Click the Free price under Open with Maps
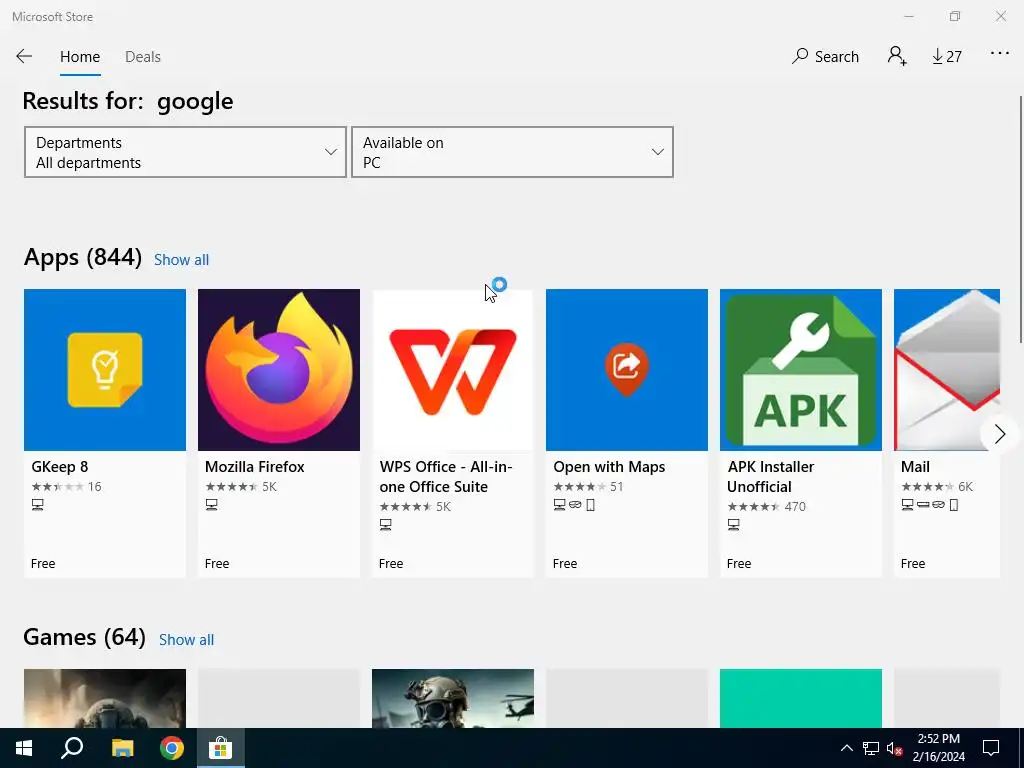Image resolution: width=1024 pixels, height=768 pixels. (x=565, y=564)
